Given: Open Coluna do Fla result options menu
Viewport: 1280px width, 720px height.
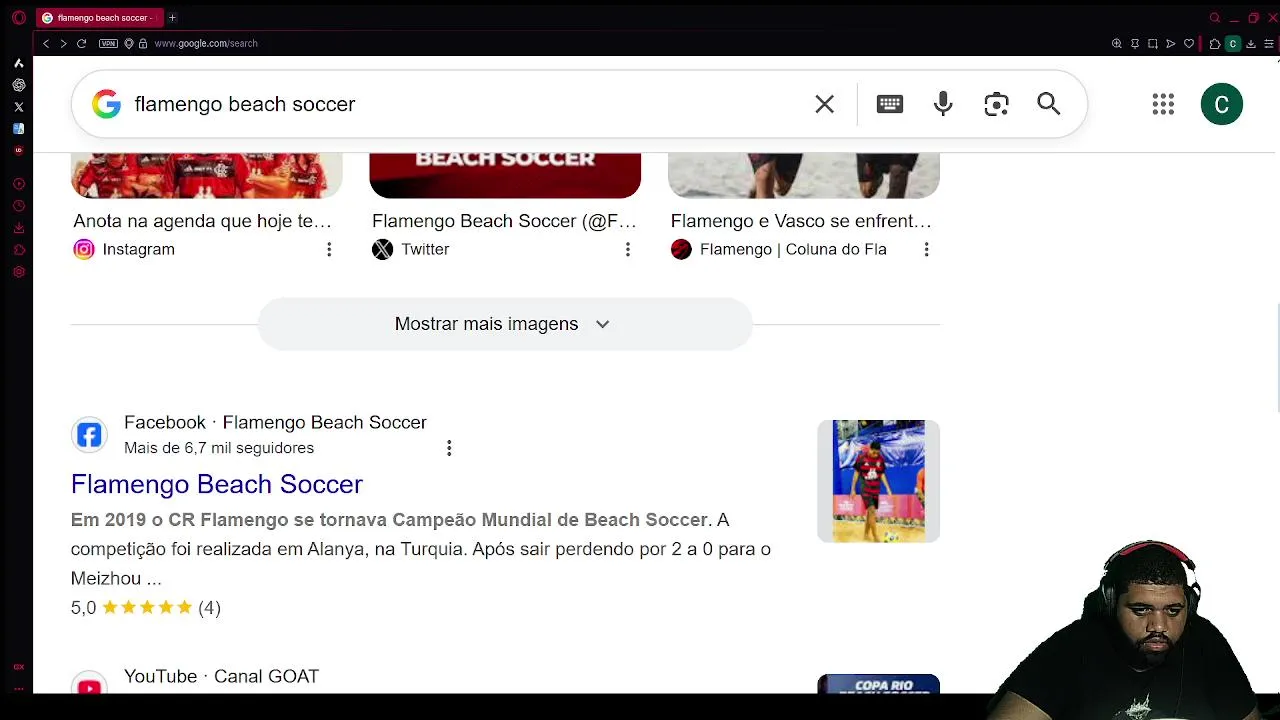Looking at the screenshot, I should (926, 249).
